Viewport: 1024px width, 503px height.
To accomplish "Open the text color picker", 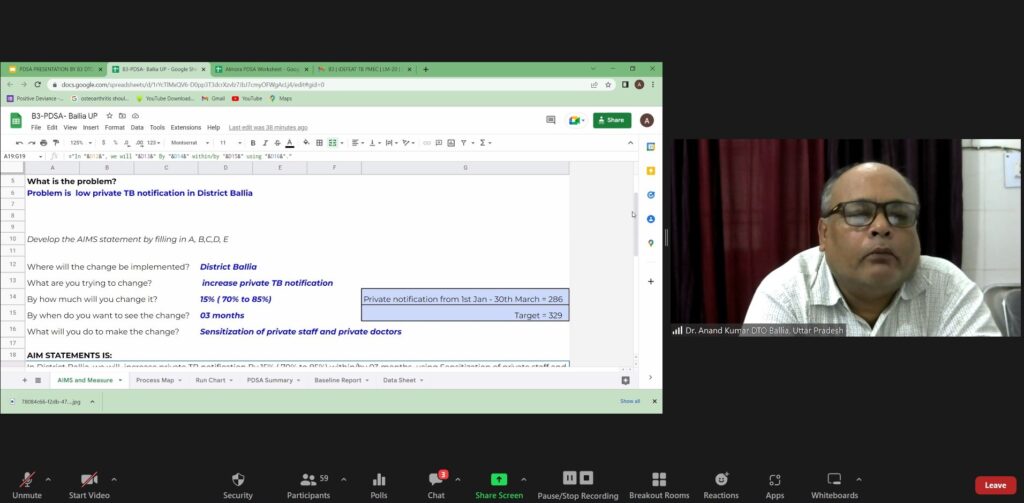I will point(290,143).
